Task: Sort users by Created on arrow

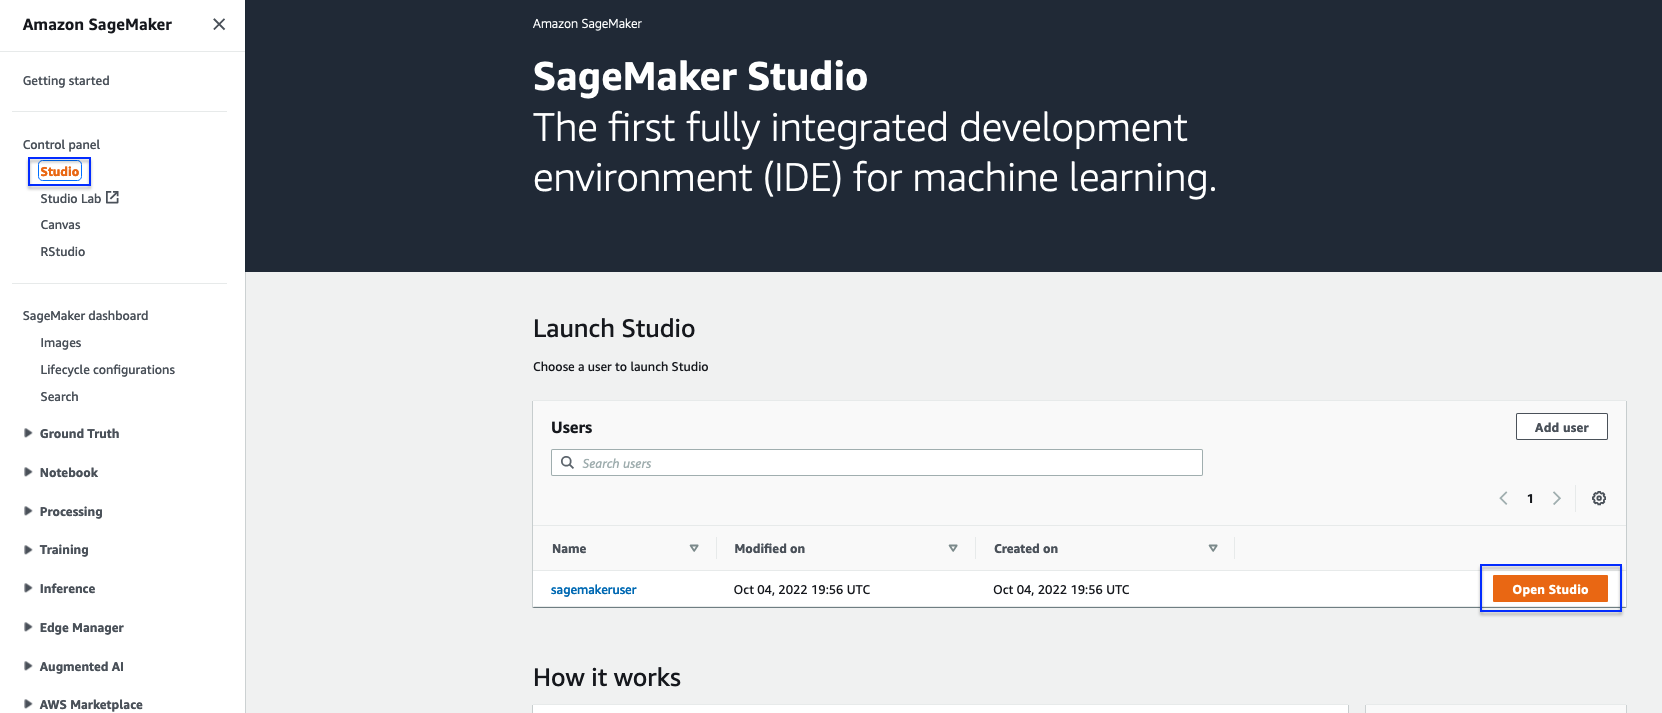Action: tap(1213, 548)
